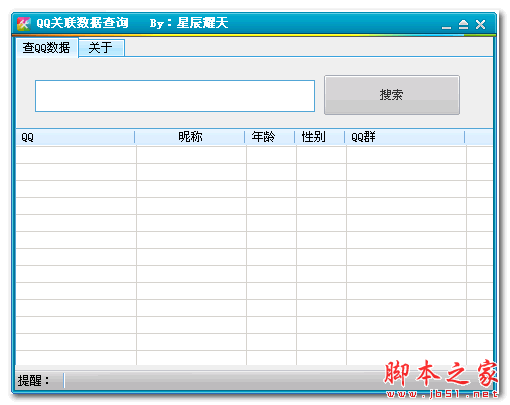
Task: Click the title text QQ关联数据查询
Action: point(82,23)
